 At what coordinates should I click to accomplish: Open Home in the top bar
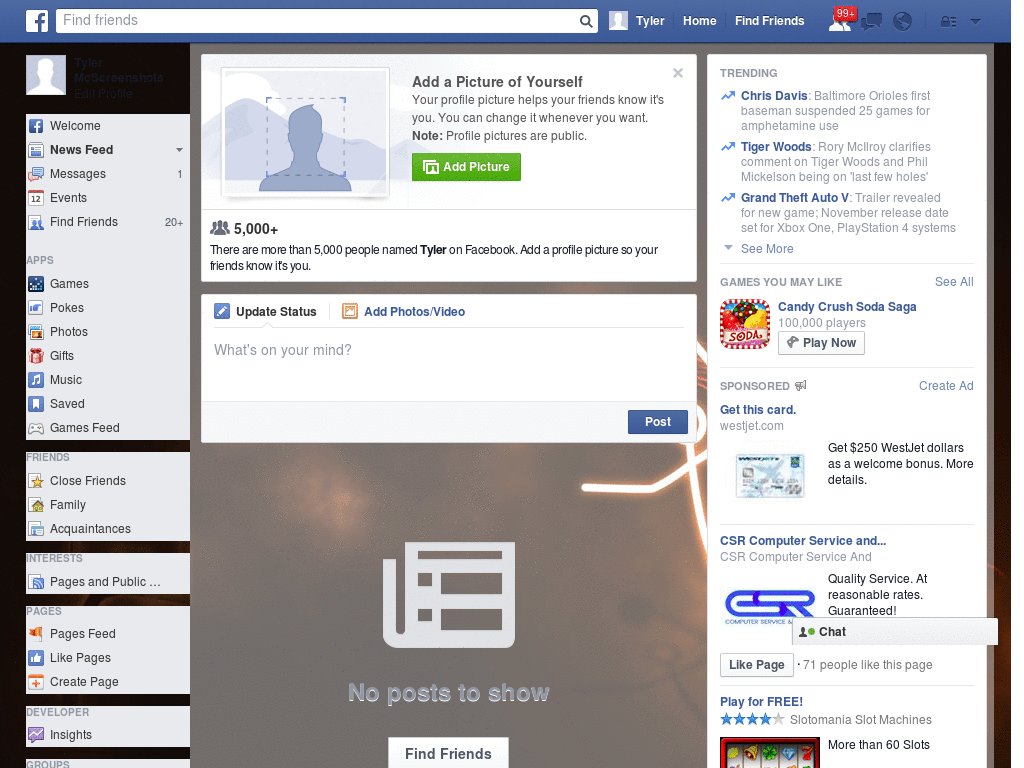click(699, 21)
